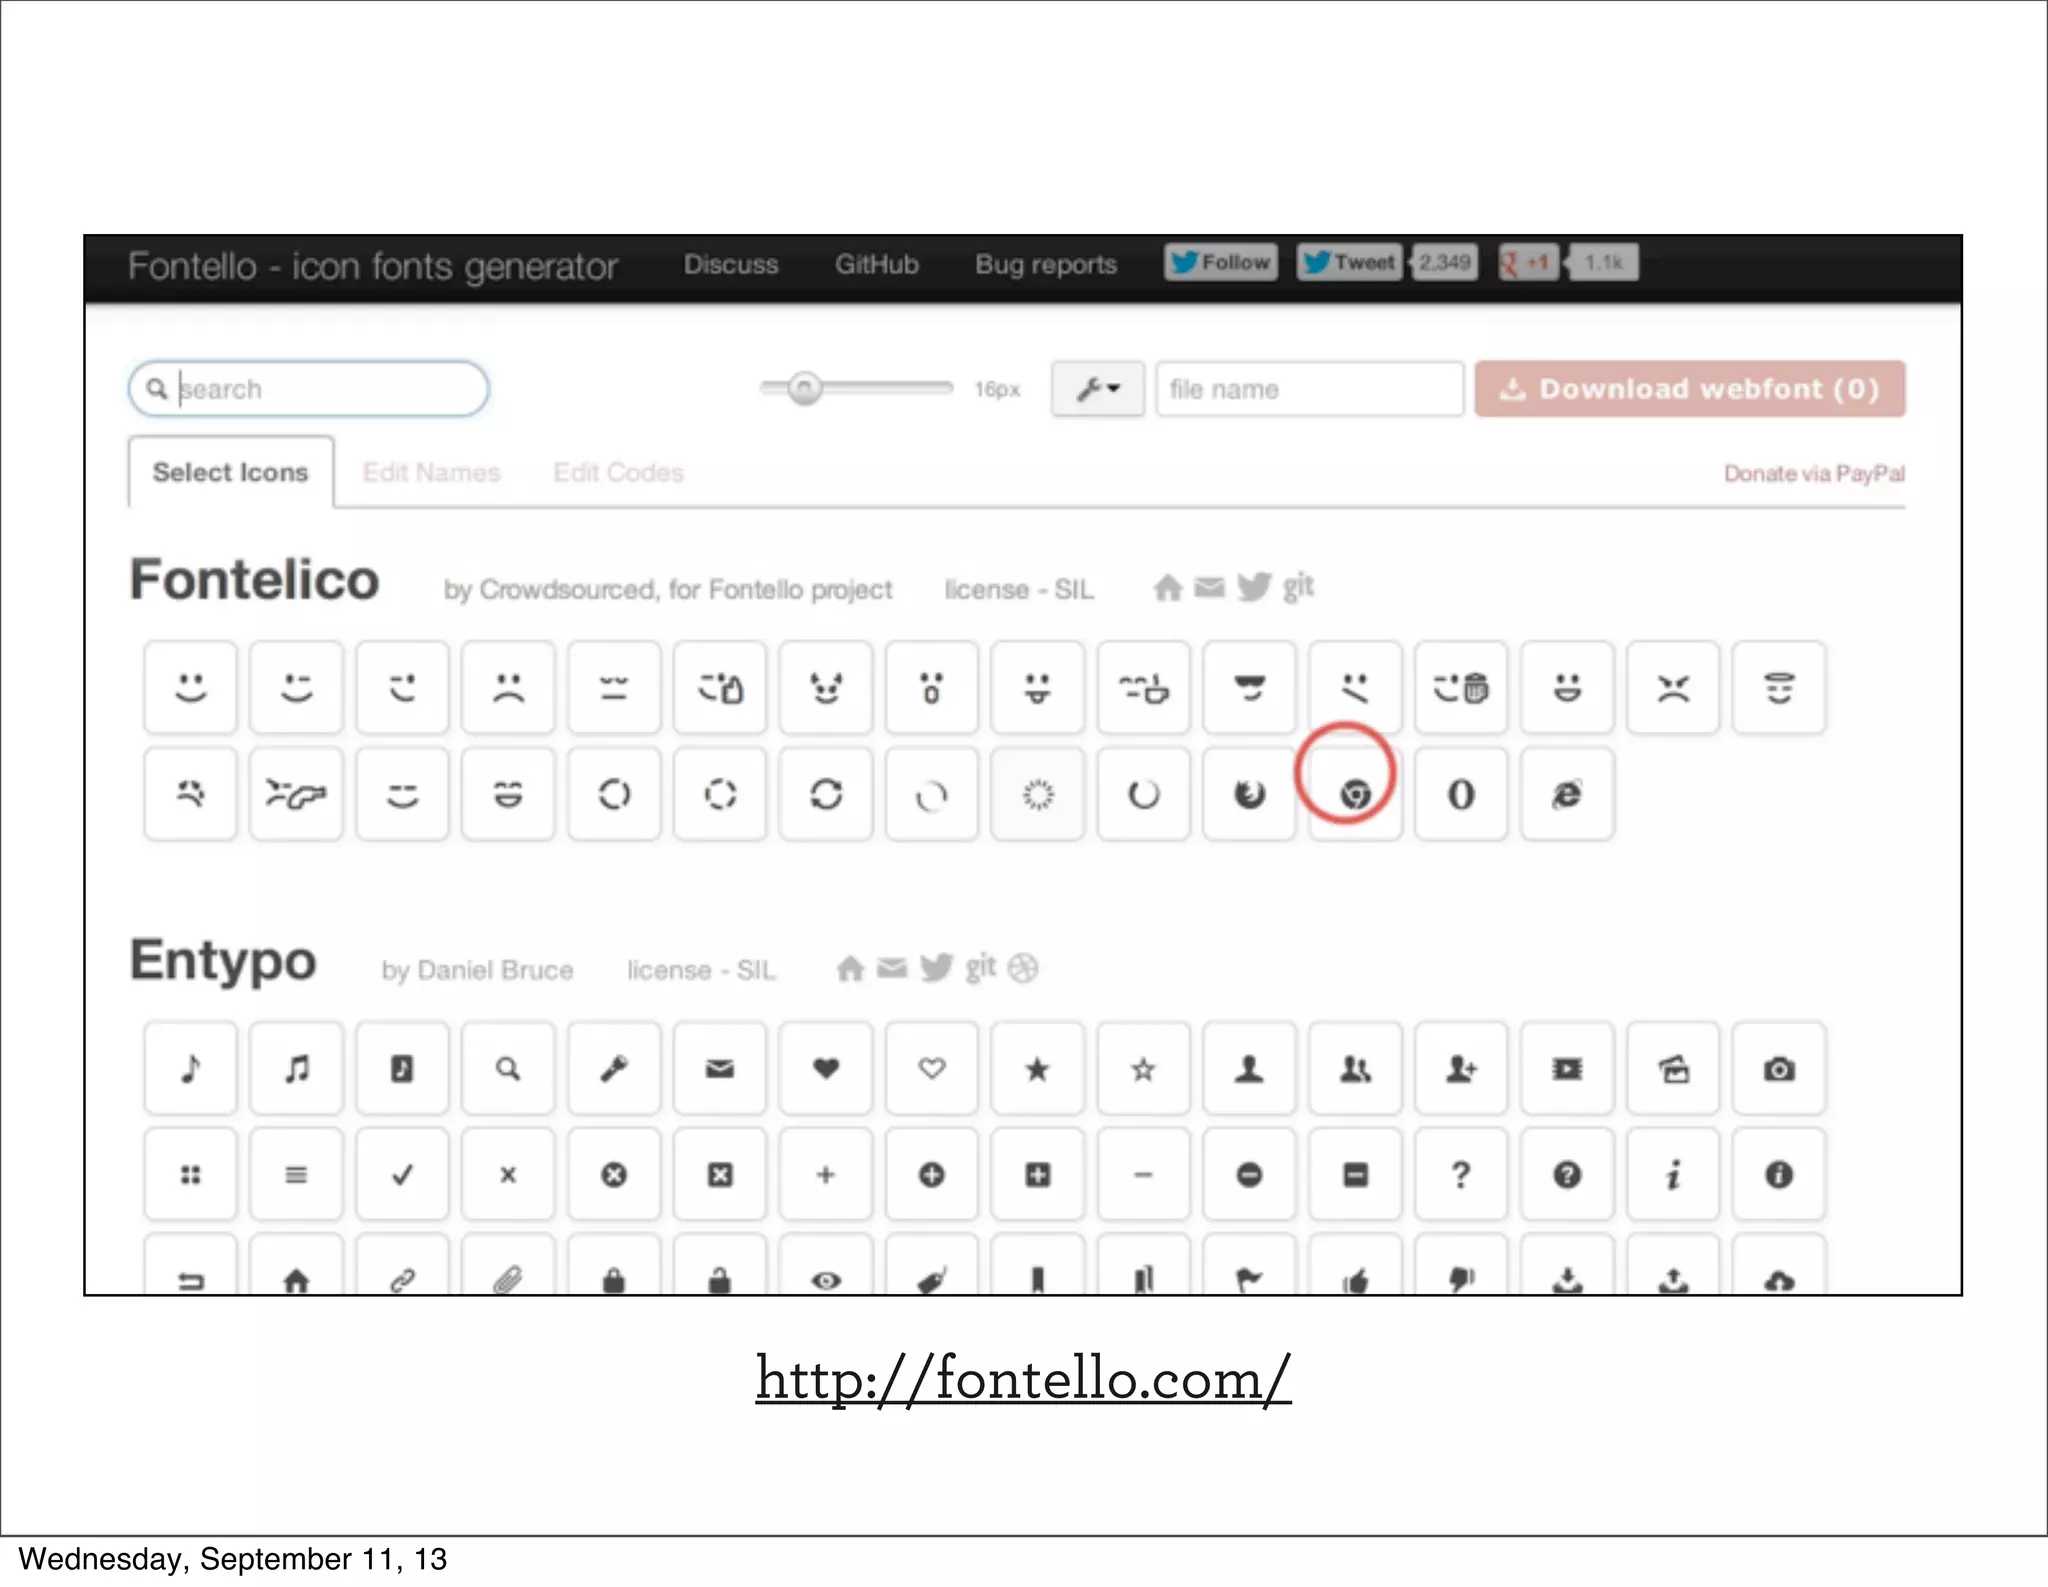This screenshot has height=1587, width=2048.
Task: Click the file name input field
Action: pyautogui.click(x=1309, y=388)
